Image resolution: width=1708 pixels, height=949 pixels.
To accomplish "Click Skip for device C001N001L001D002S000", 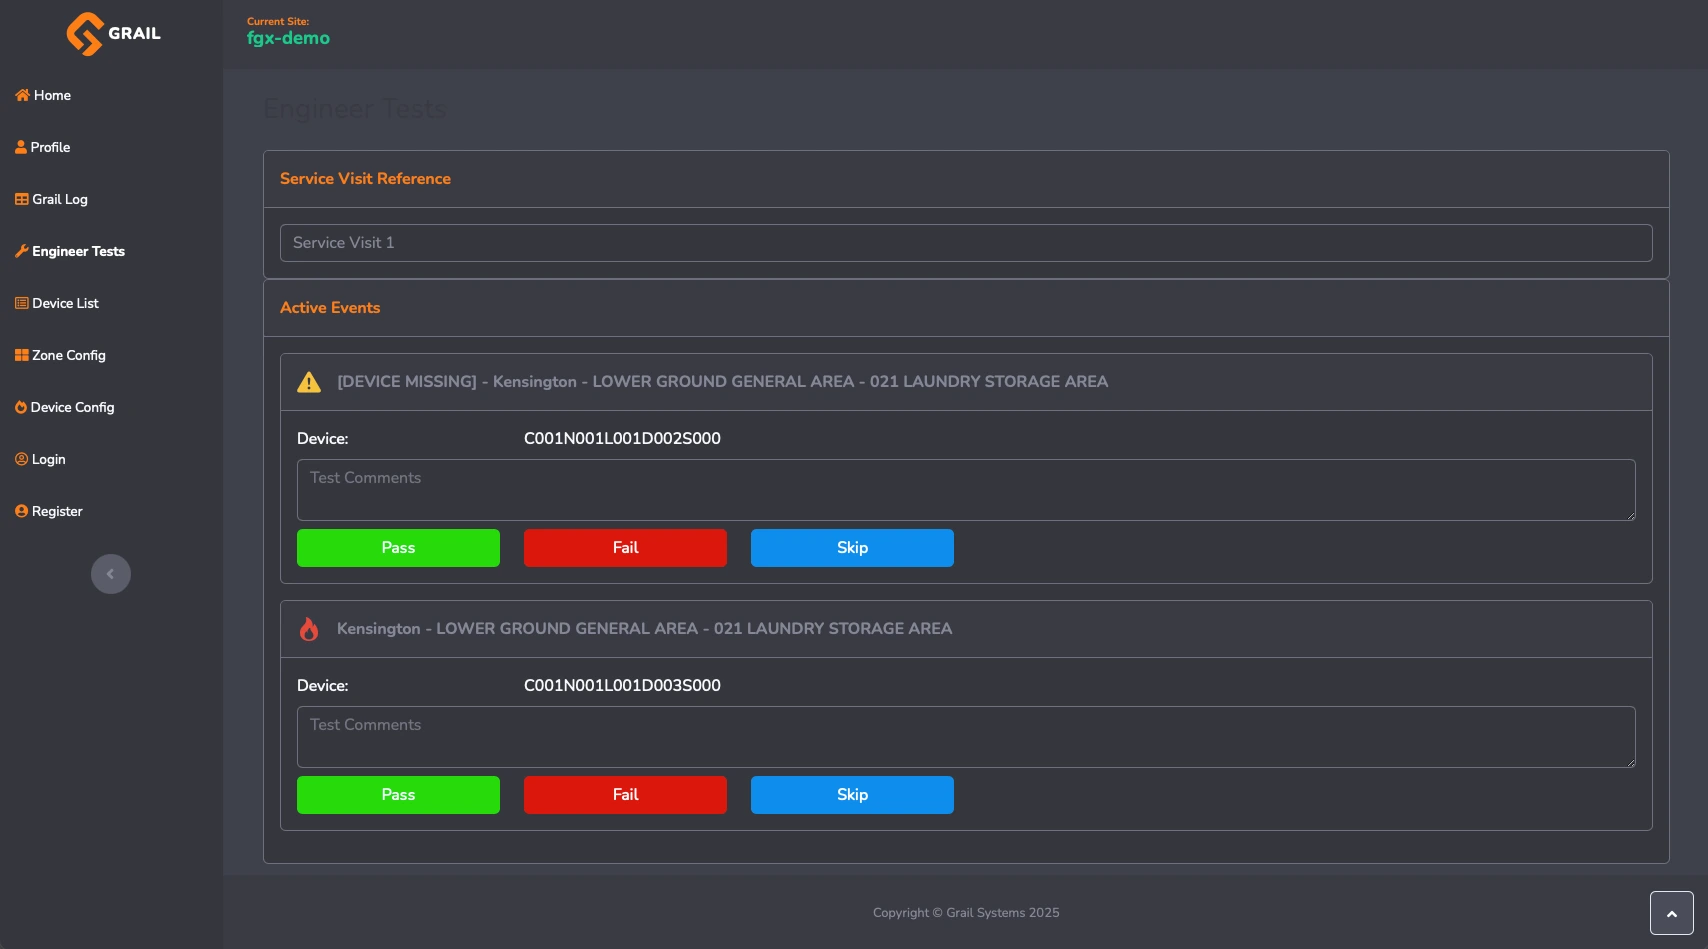I will pos(852,548).
